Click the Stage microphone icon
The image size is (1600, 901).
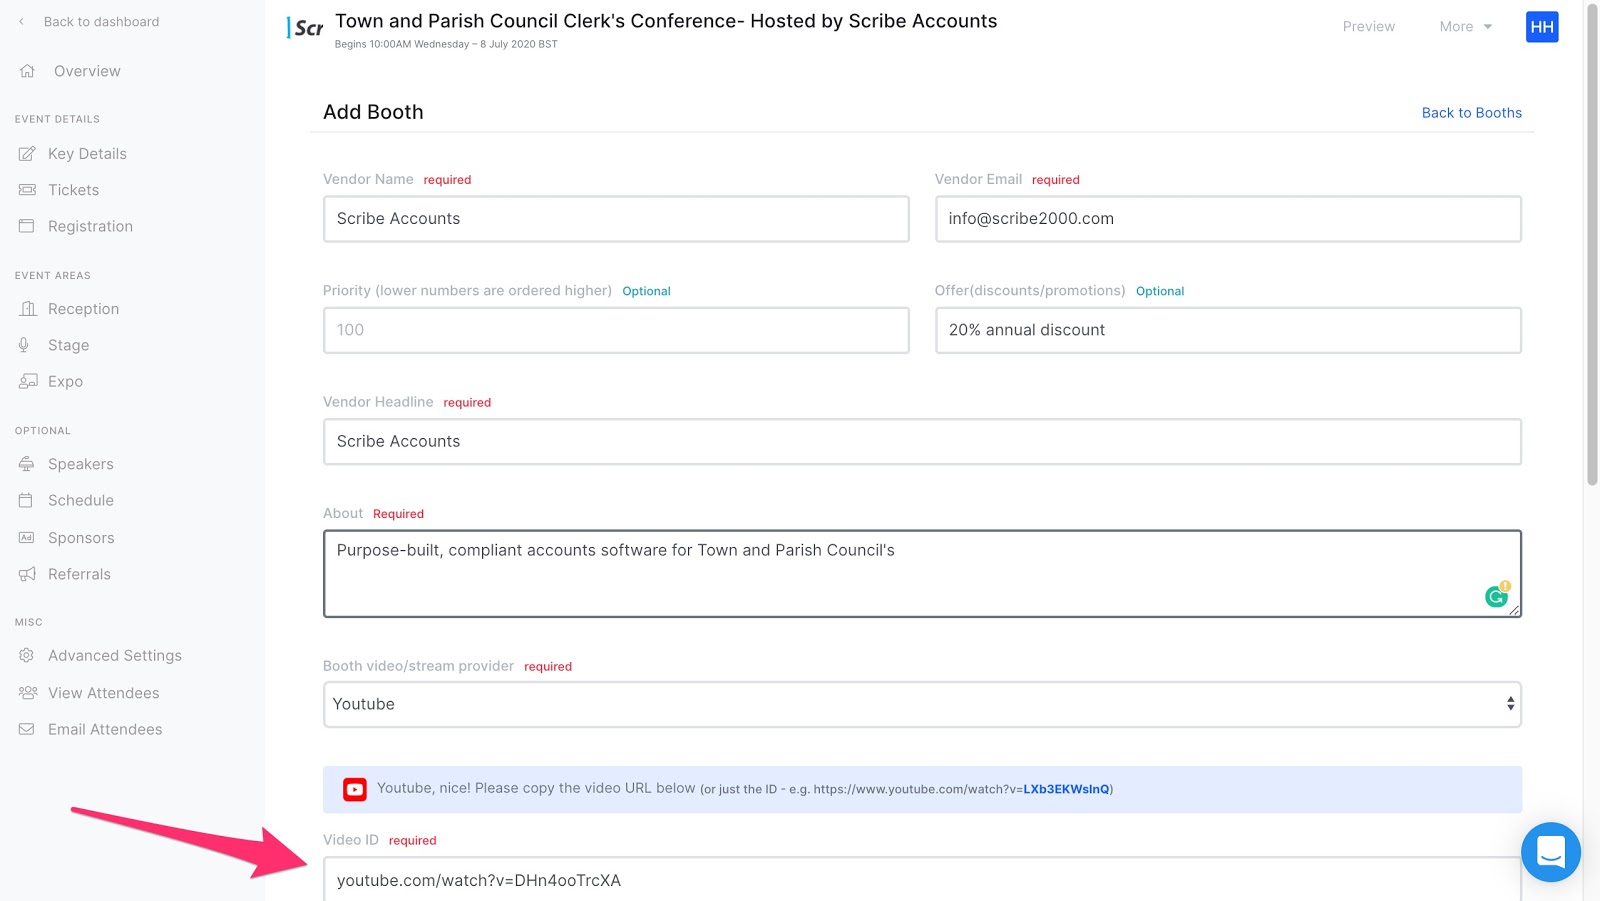(24, 345)
